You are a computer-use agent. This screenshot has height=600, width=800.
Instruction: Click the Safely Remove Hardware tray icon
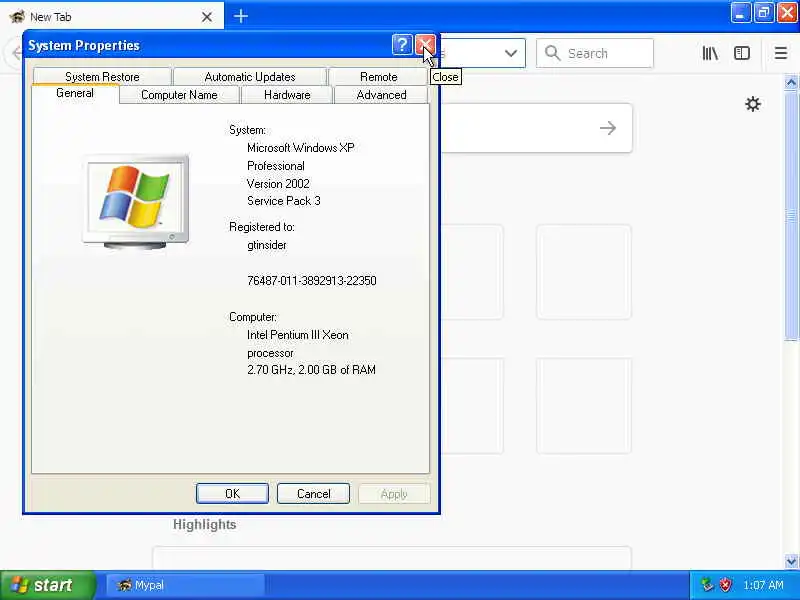pos(707,585)
